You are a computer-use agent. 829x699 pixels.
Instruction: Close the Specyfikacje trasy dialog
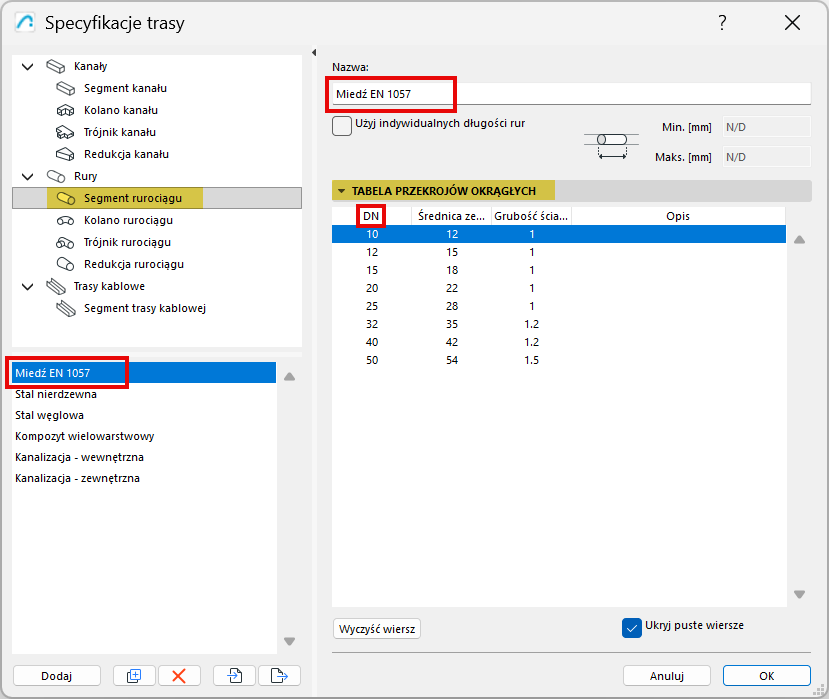[792, 23]
